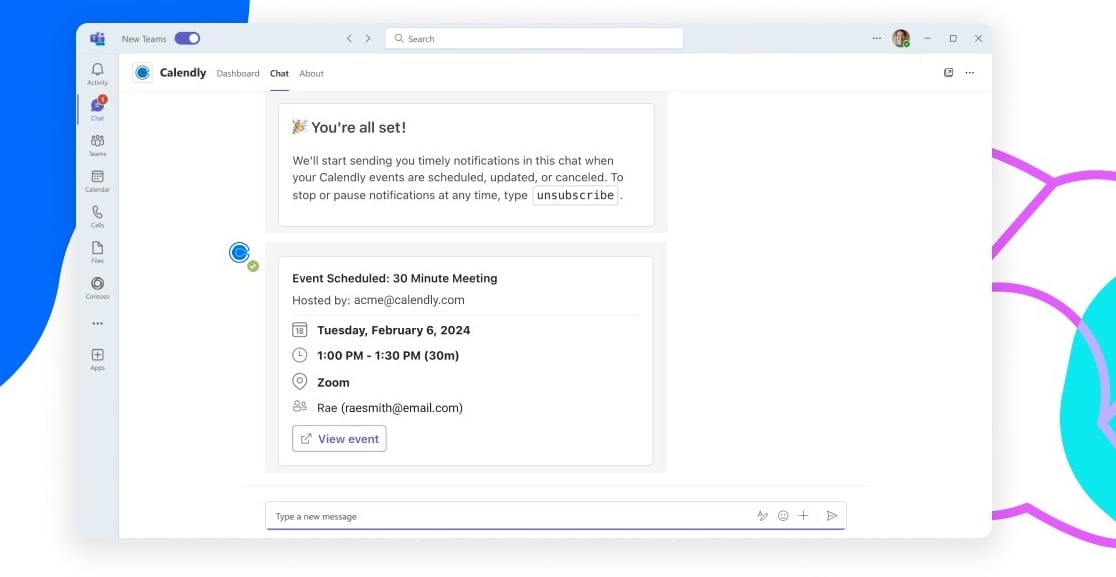Screen dimensions: 1116x577
Task: Switch to the Dashboard tab
Action: tap(238, 73)
